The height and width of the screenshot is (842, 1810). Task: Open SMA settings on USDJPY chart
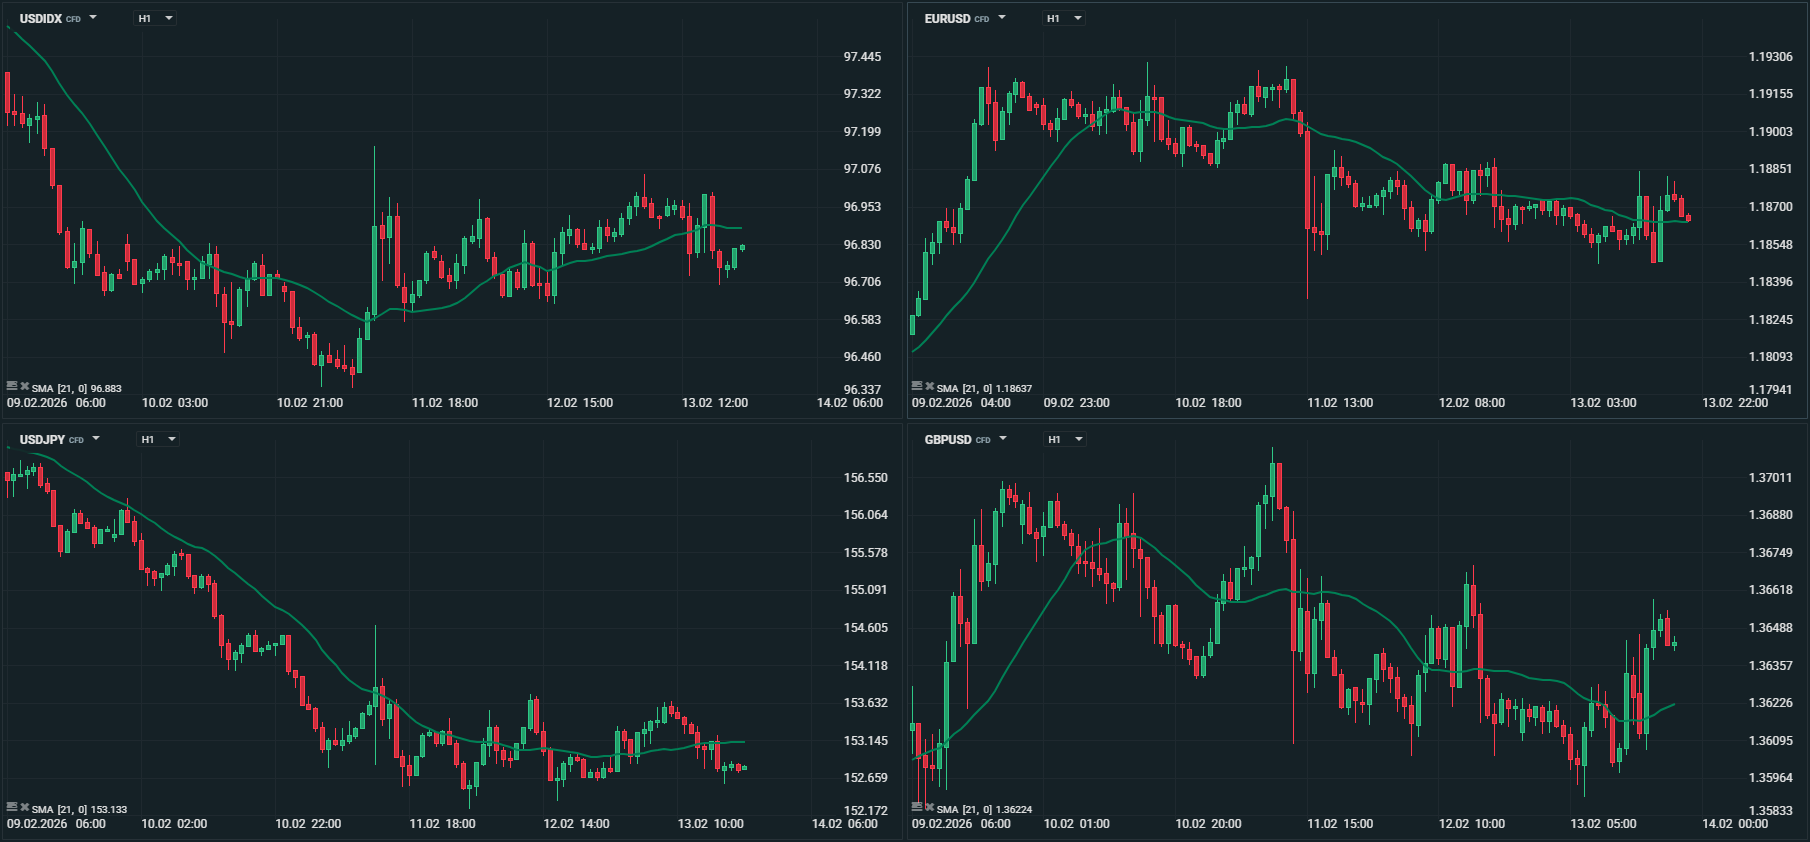[x=12, y=807]
